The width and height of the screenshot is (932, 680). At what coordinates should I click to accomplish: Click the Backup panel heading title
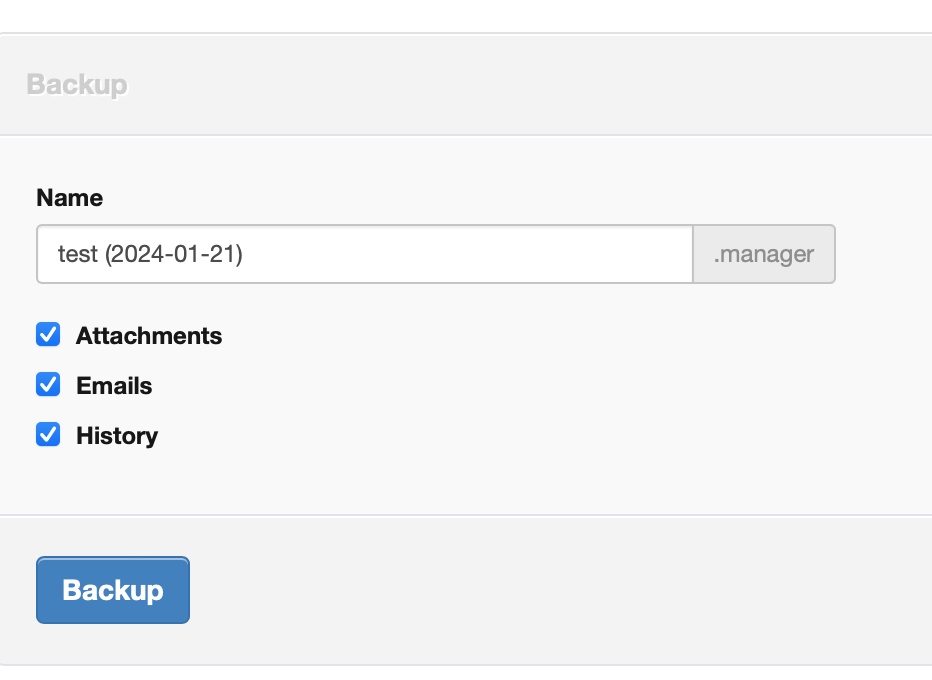coord(77,85)
